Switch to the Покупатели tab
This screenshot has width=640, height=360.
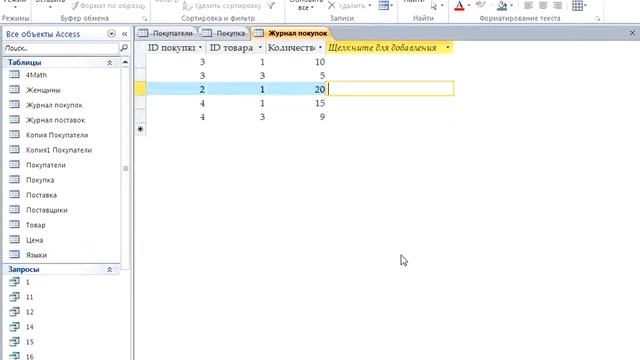166,33
